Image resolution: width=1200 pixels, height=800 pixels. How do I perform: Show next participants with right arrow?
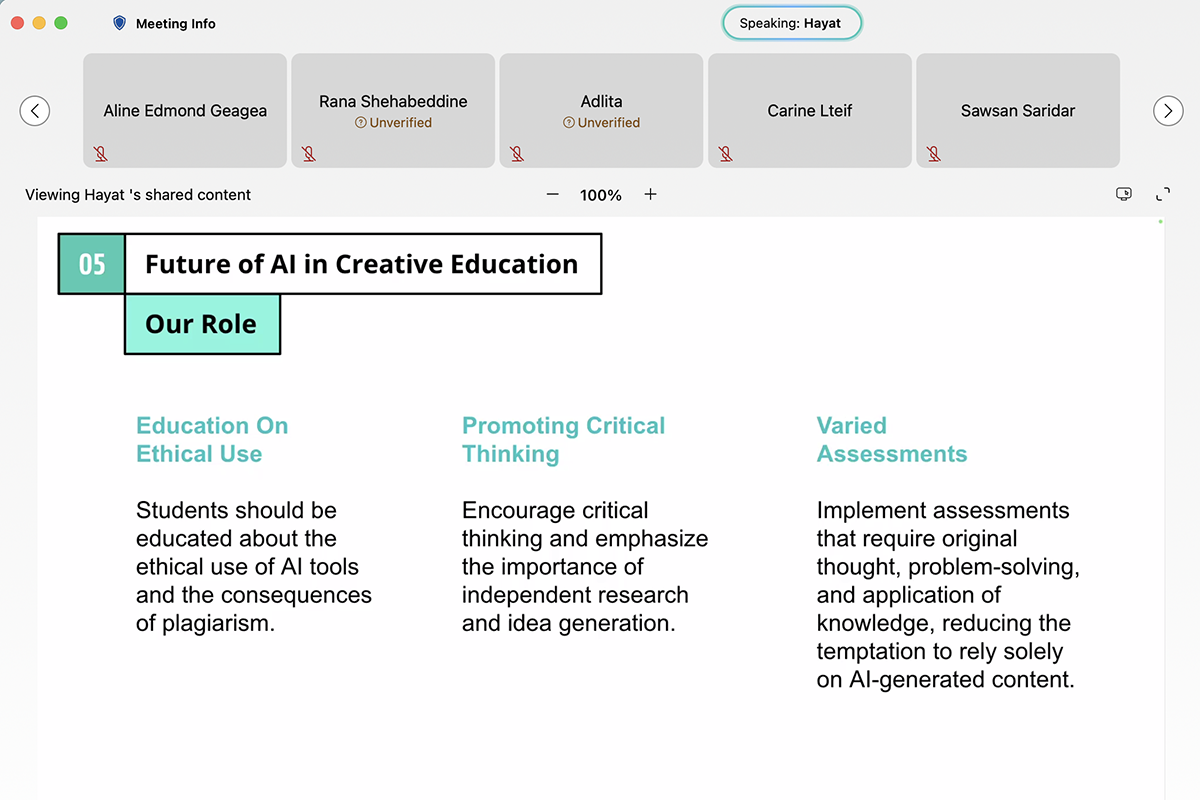click(x=1168, y=110)
